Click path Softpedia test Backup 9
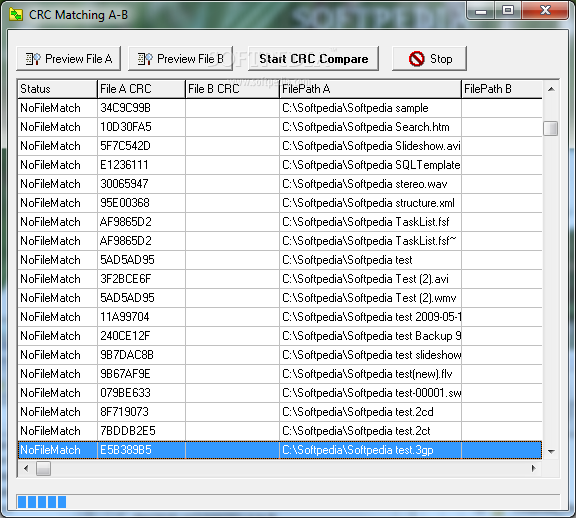Image resolution: width=576 pixels, height=518 pixels. point(371,336)
